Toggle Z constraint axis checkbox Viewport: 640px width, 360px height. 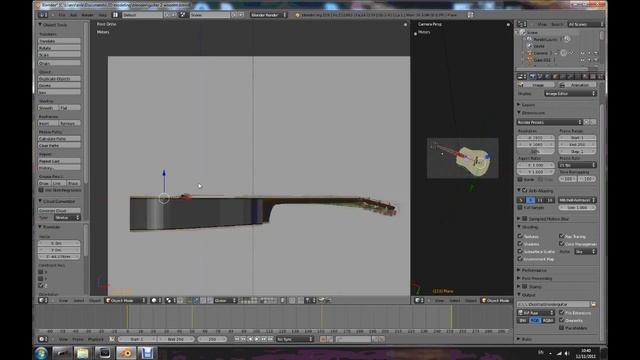pyautogui.click(x=41, y=285)
